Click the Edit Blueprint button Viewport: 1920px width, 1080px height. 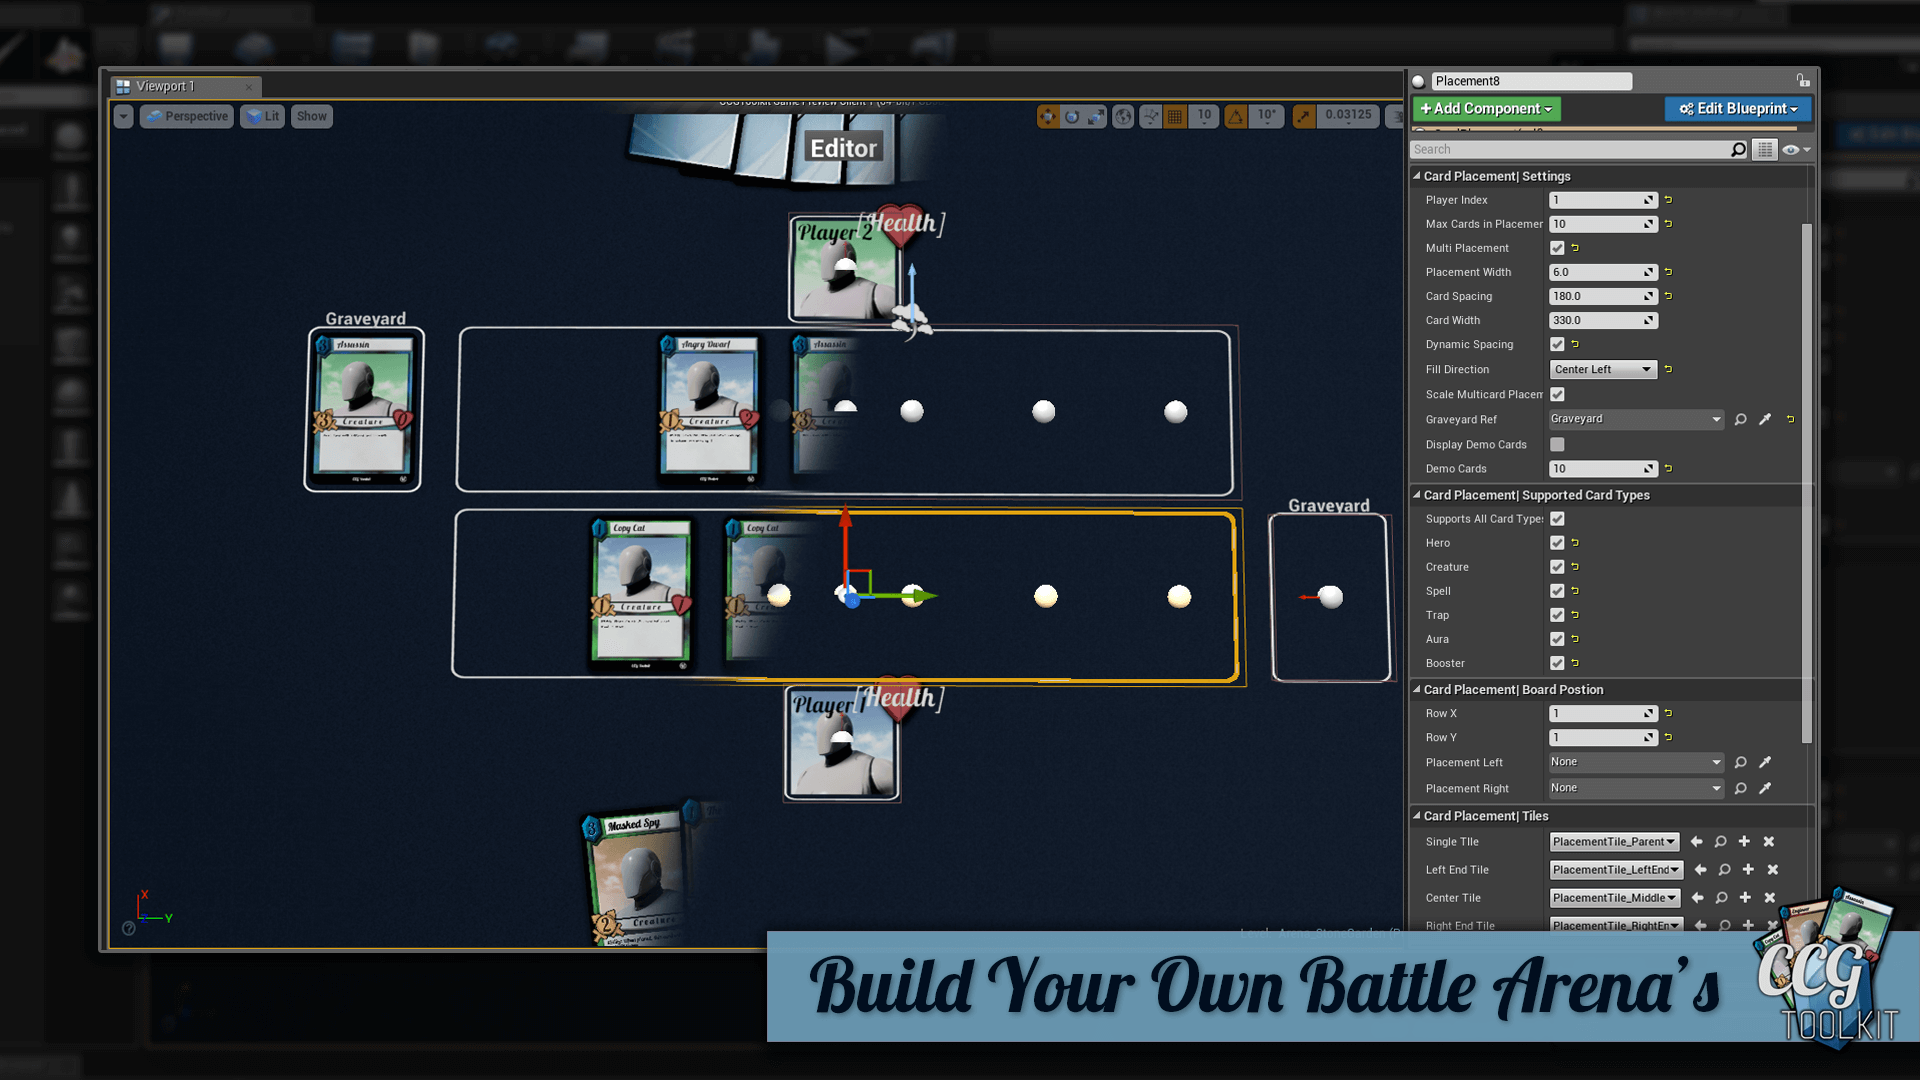1738,109
